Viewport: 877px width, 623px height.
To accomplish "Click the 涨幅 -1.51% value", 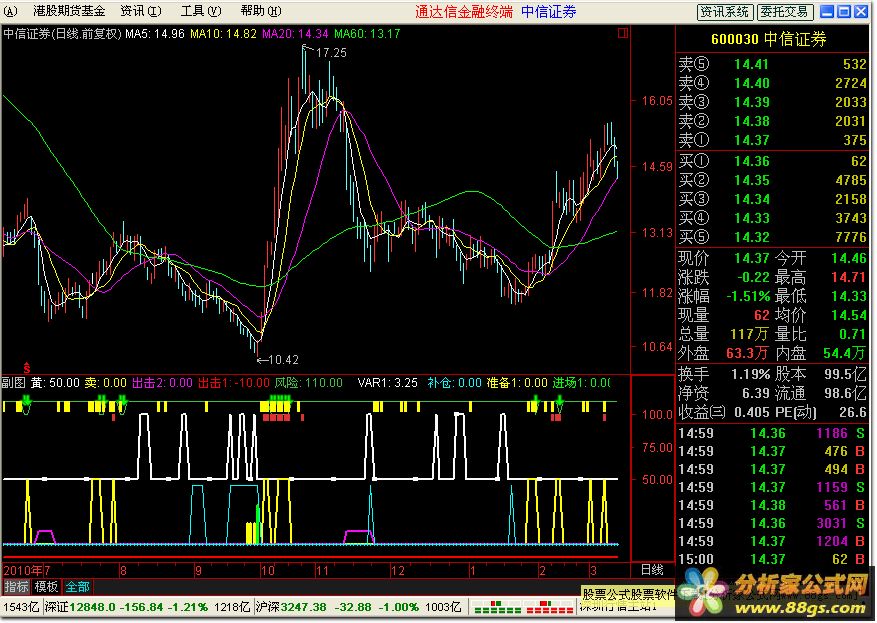I will click(748, 296).
